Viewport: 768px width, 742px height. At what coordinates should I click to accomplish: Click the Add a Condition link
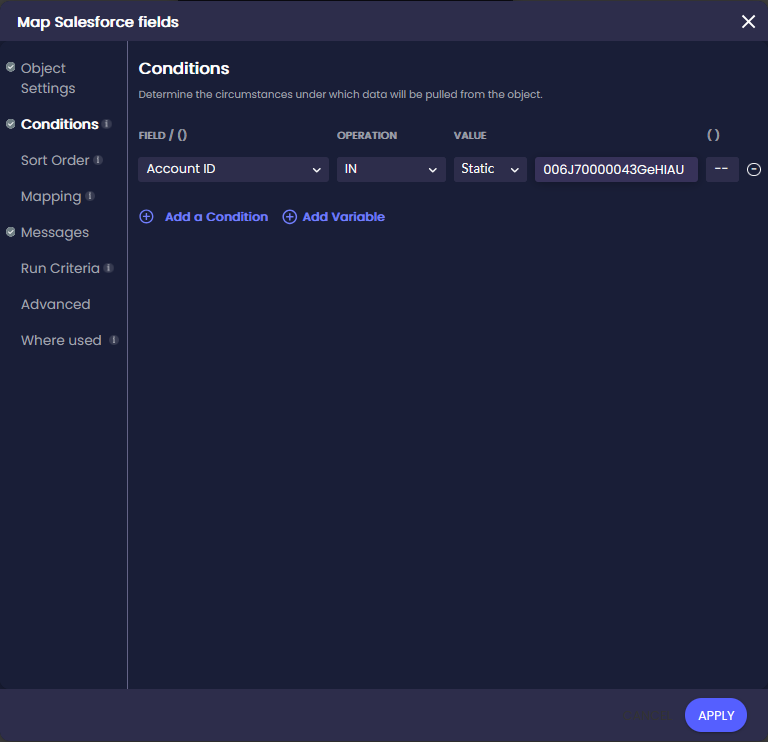coord(216,217)
